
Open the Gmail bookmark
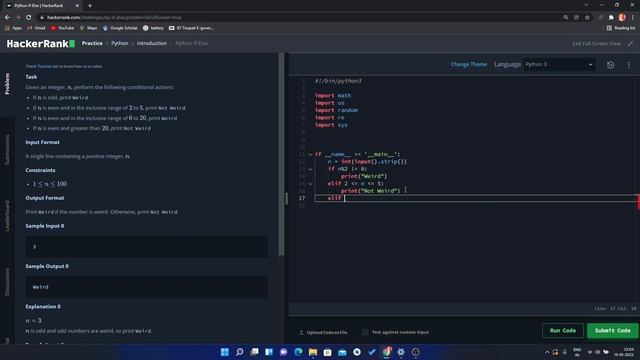point(36,28)
